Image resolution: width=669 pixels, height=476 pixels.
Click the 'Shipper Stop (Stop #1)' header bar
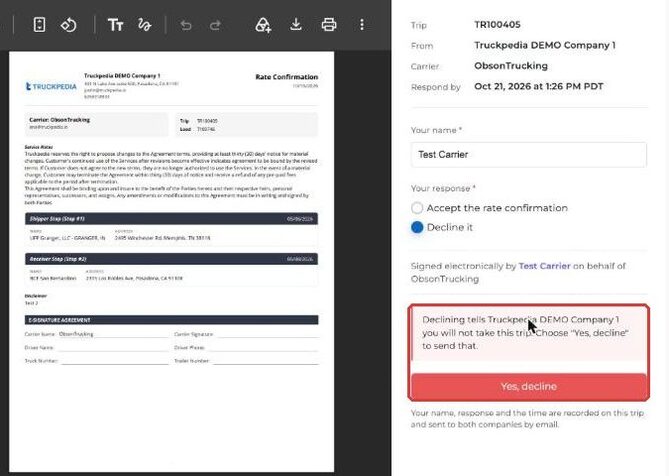click(172, 219)
